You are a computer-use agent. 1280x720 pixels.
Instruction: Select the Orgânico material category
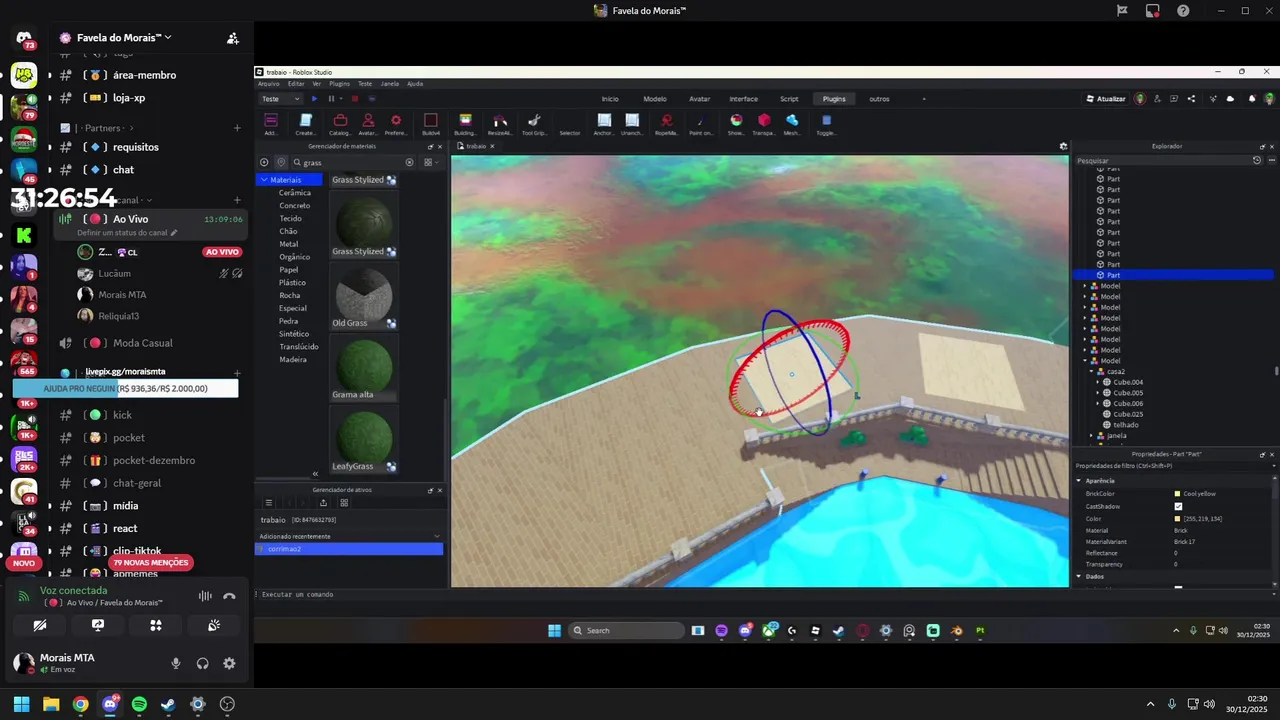point(294,257)
